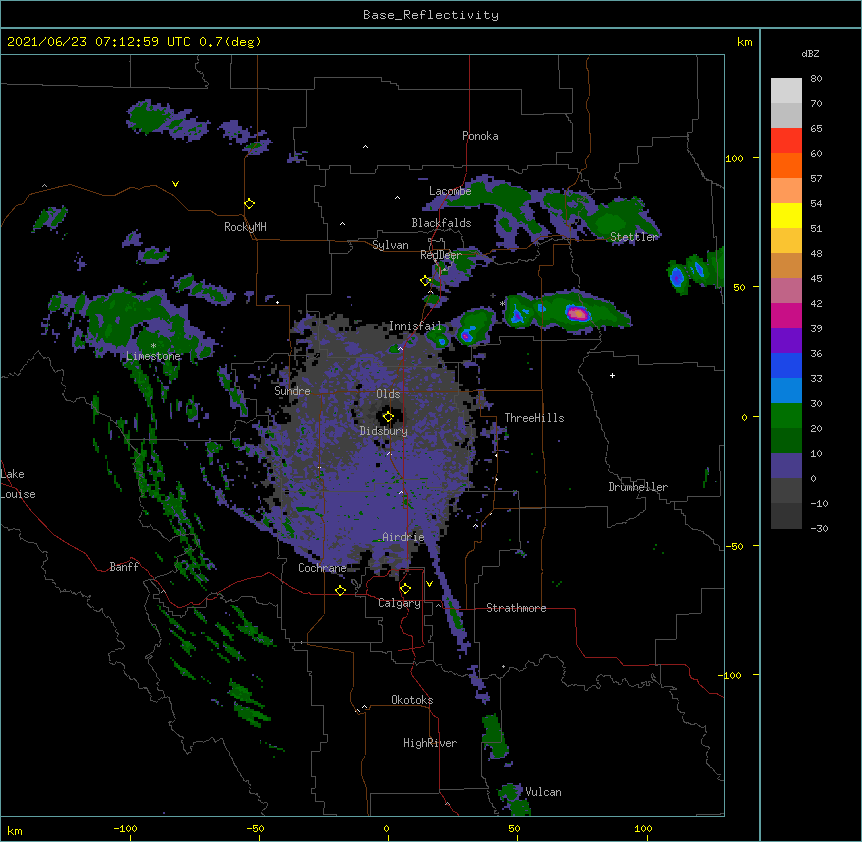Click the yellow diamond marker above Calgary label
This screenshot has width=862, height=842.
pyautogui.click(x=405, y=588)
